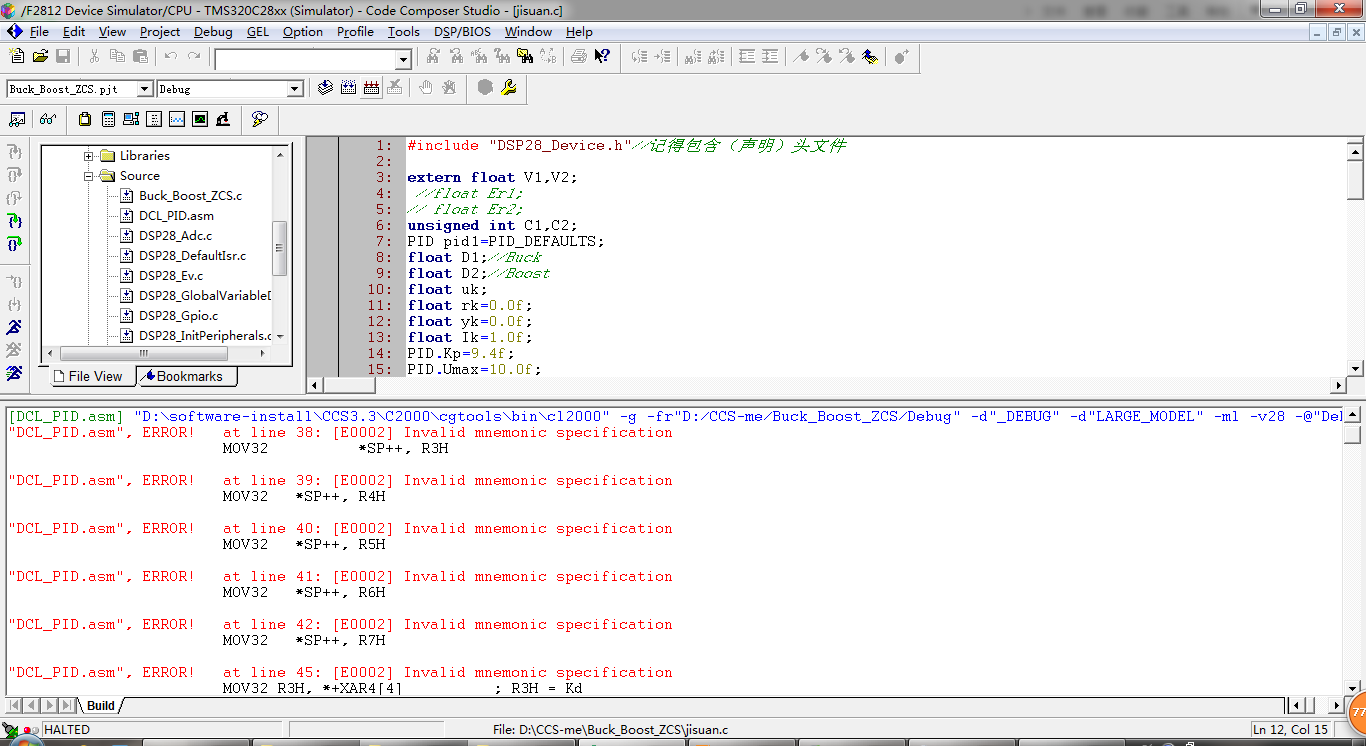Select DCL_PID.asm in the Source folder
The height and width of the screenshot is (746, 1366).
tap(176, 216)
